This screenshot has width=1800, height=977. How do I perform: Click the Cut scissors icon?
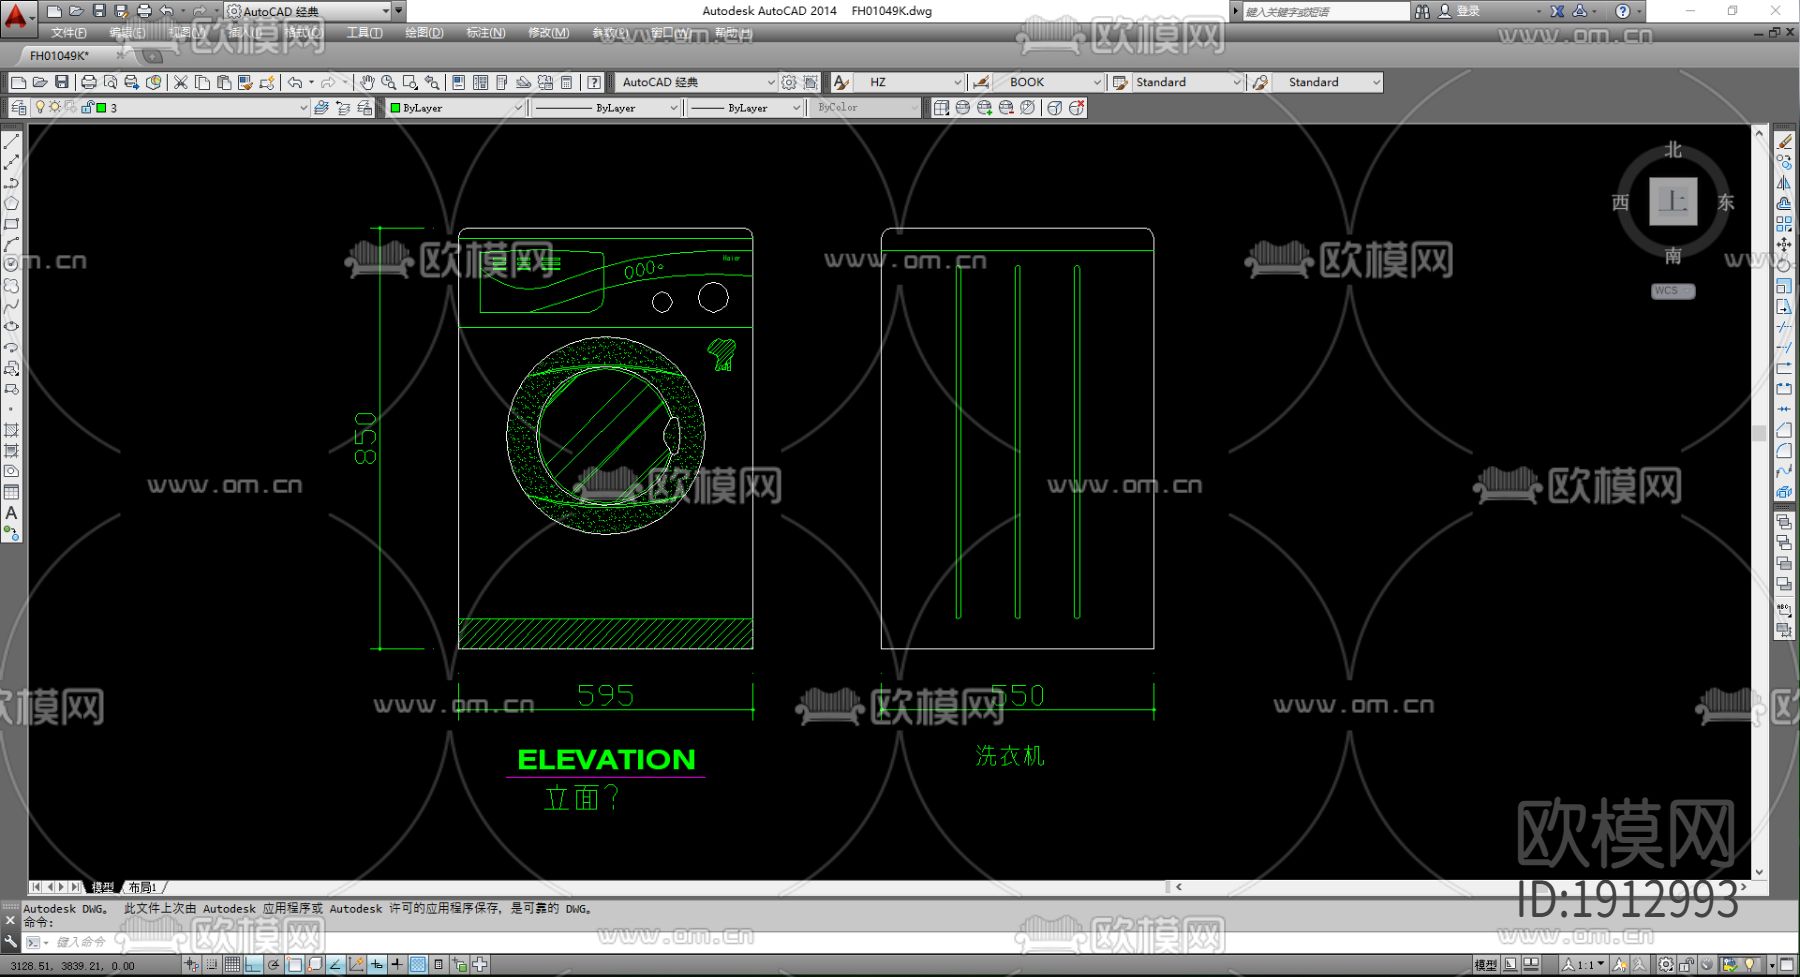point(181,82)
